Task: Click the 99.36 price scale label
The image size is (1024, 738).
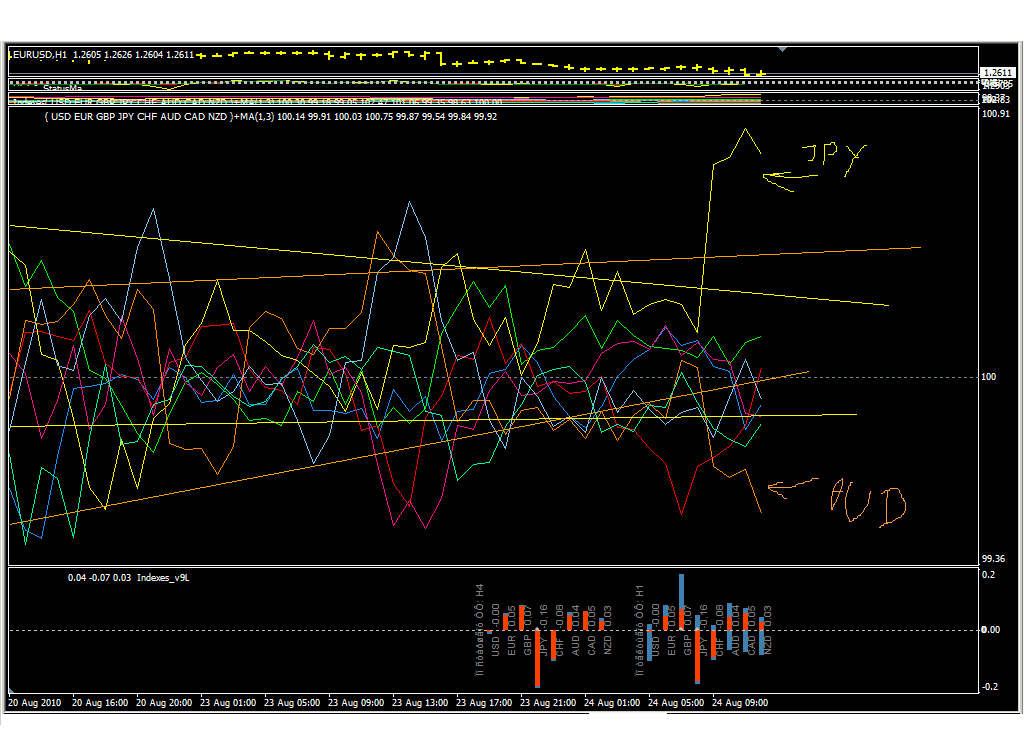Action: tap(993, 558)
